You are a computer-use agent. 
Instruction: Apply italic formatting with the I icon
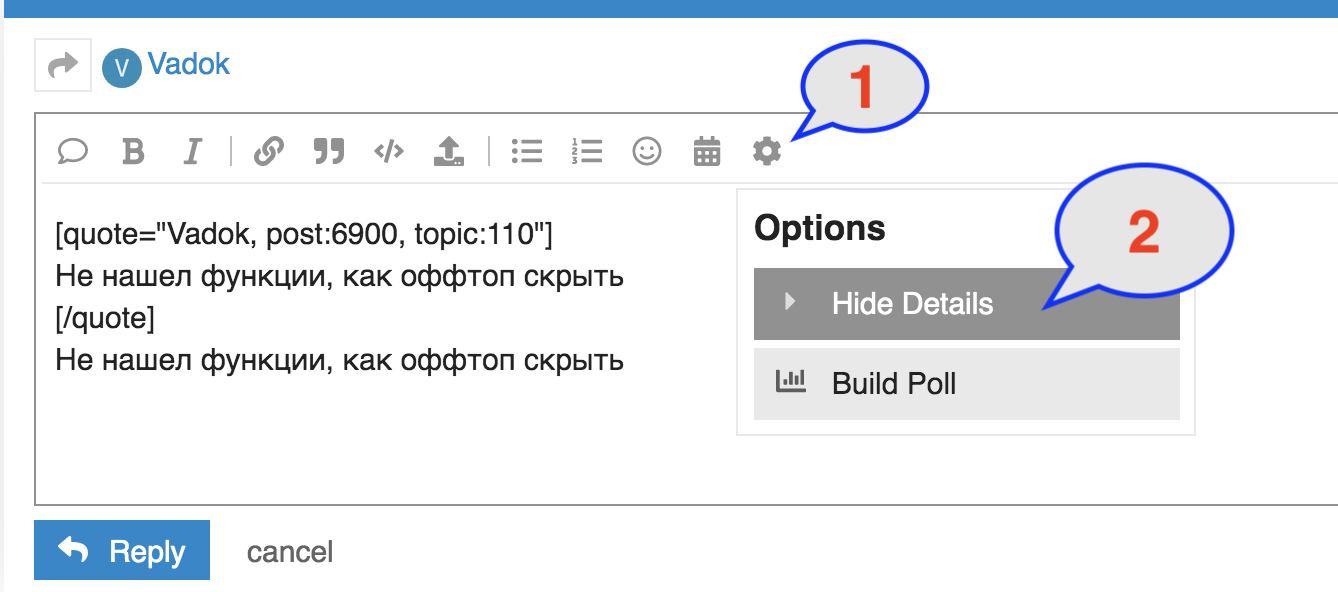pyautogui.click(x=193, y=151)
